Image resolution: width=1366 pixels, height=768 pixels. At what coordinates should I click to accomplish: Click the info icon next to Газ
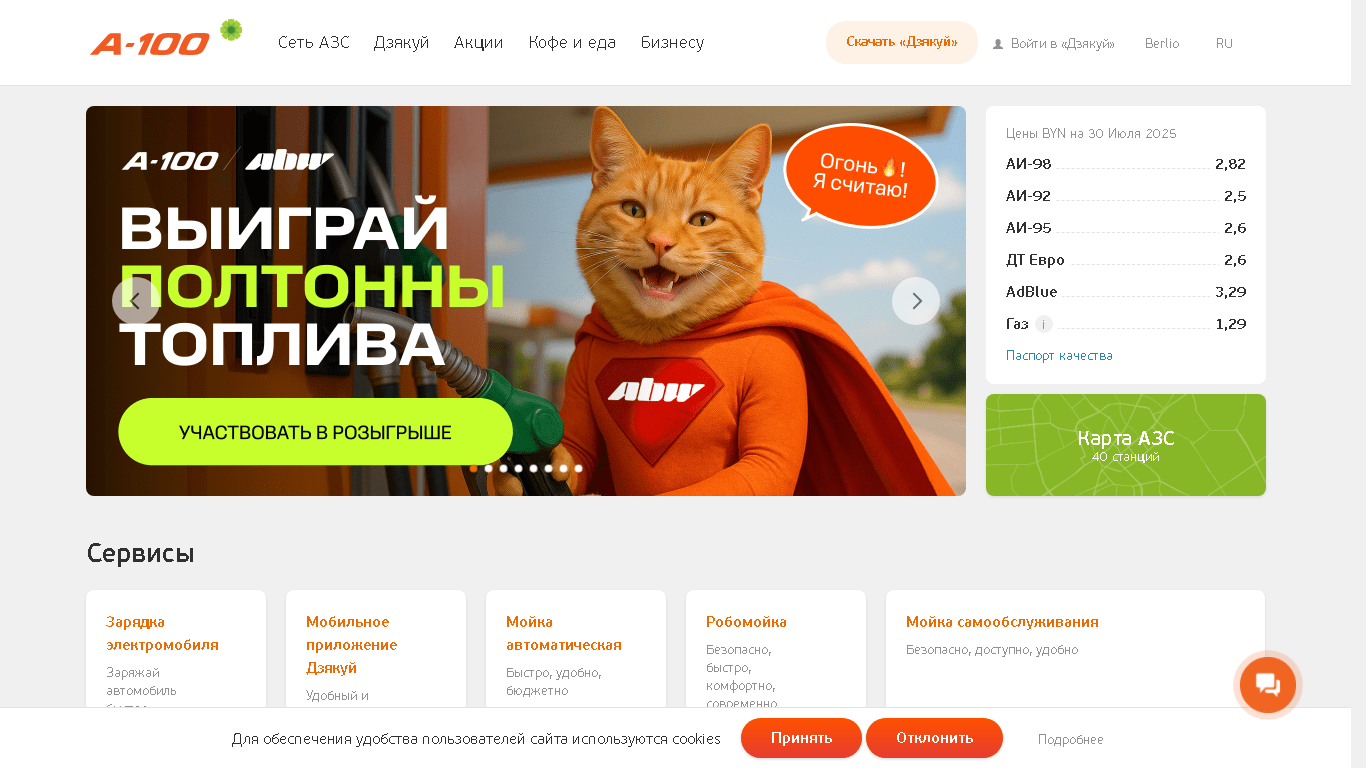pyautogui.click(x=1044, y=324)
